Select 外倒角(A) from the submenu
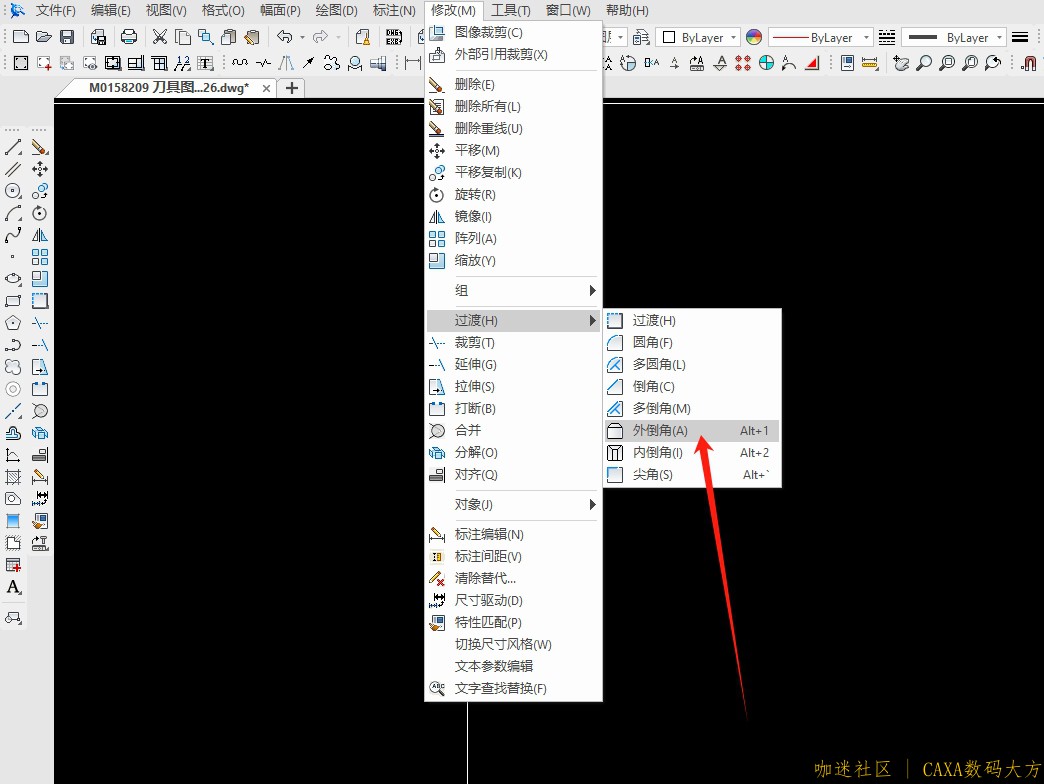The height and width of the screenshot is (784, 1044). click(660, 431)
